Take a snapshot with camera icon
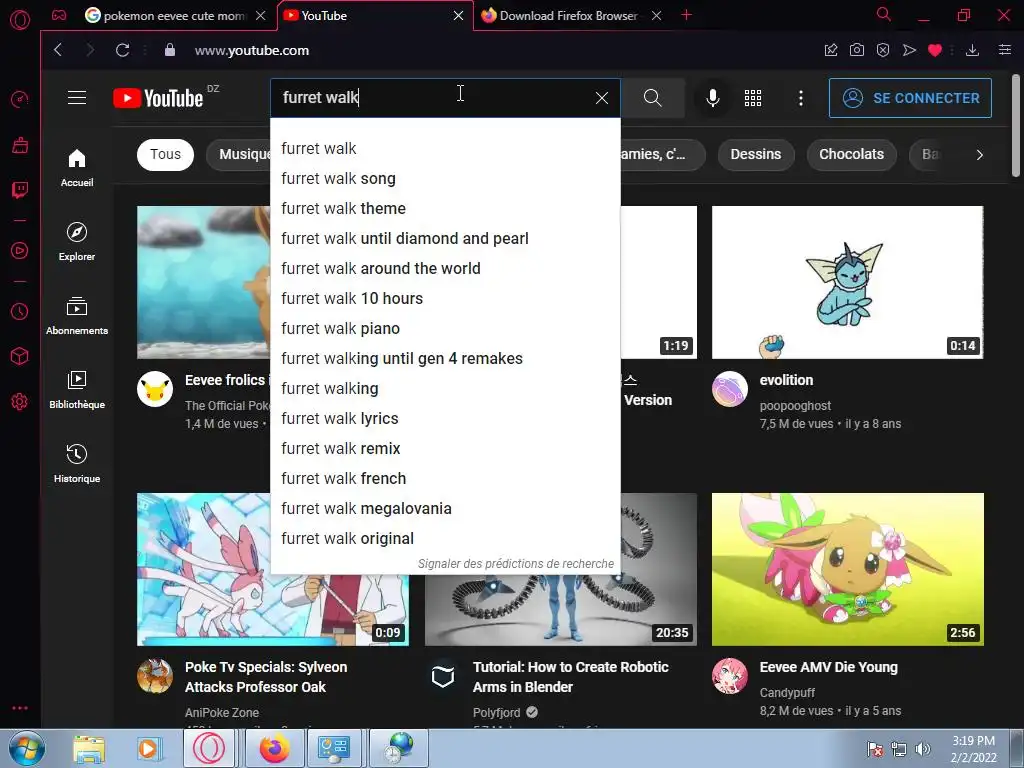This screenshot has height=768, width=1024. pos(857,50)
